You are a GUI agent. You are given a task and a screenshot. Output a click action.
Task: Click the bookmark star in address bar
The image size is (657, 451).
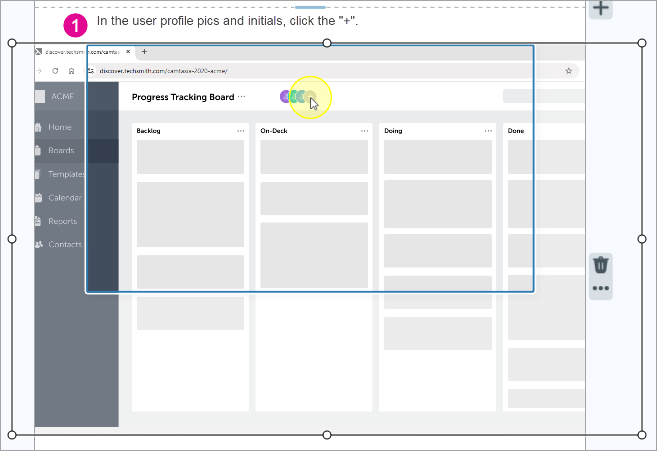[569, 71]
